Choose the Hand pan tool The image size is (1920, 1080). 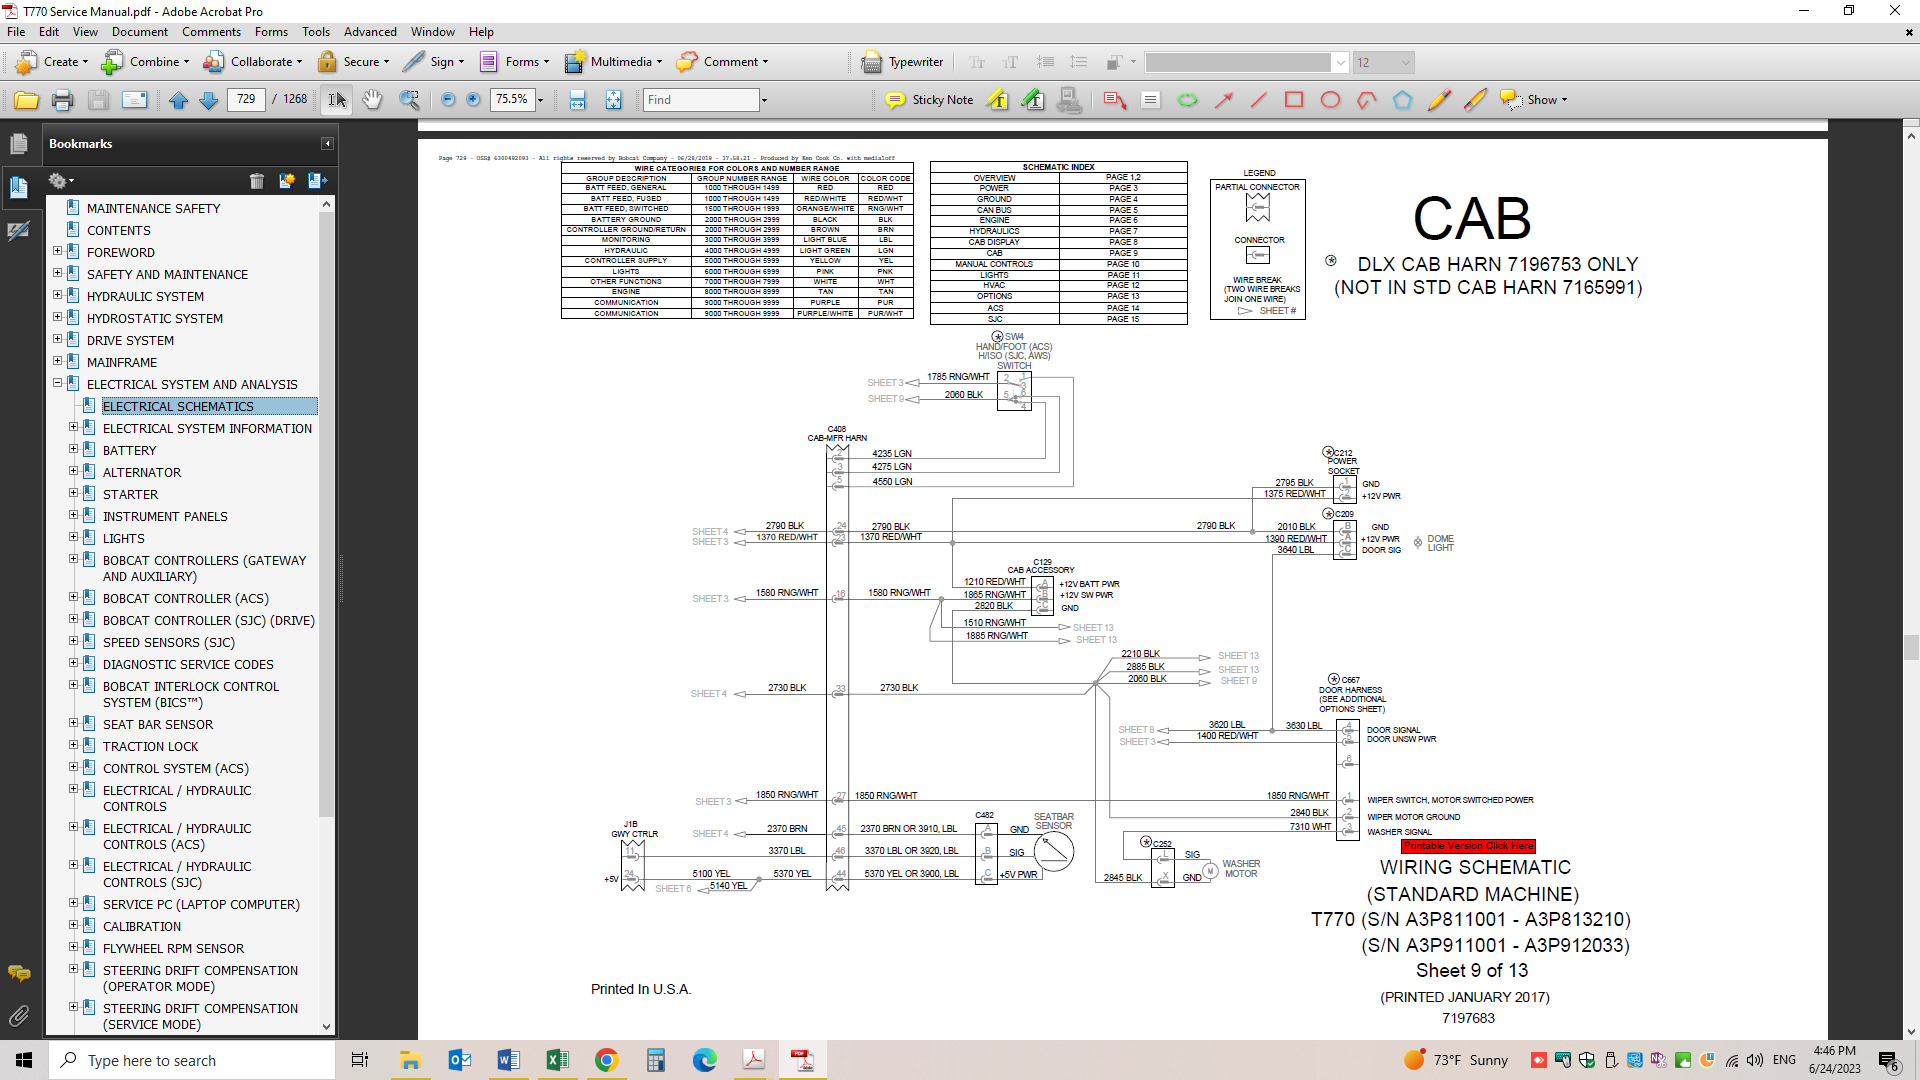point(372,100)
